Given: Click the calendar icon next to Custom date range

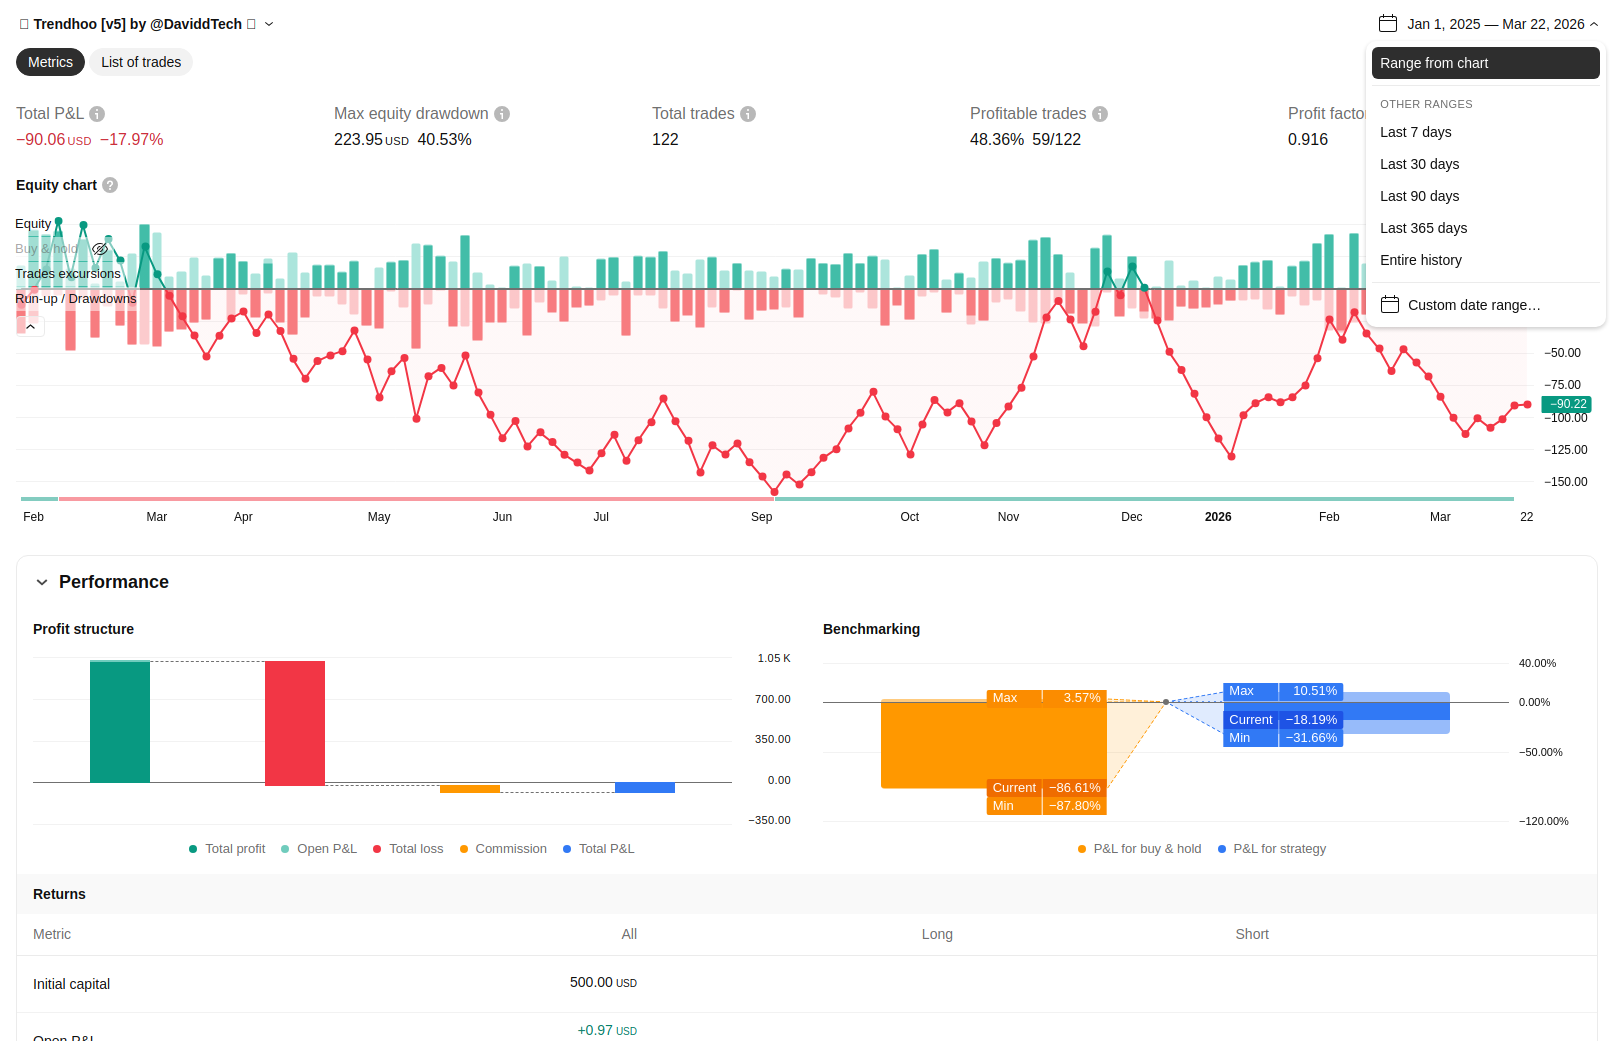Looking at the screenshot, I should coord(1390,305).
